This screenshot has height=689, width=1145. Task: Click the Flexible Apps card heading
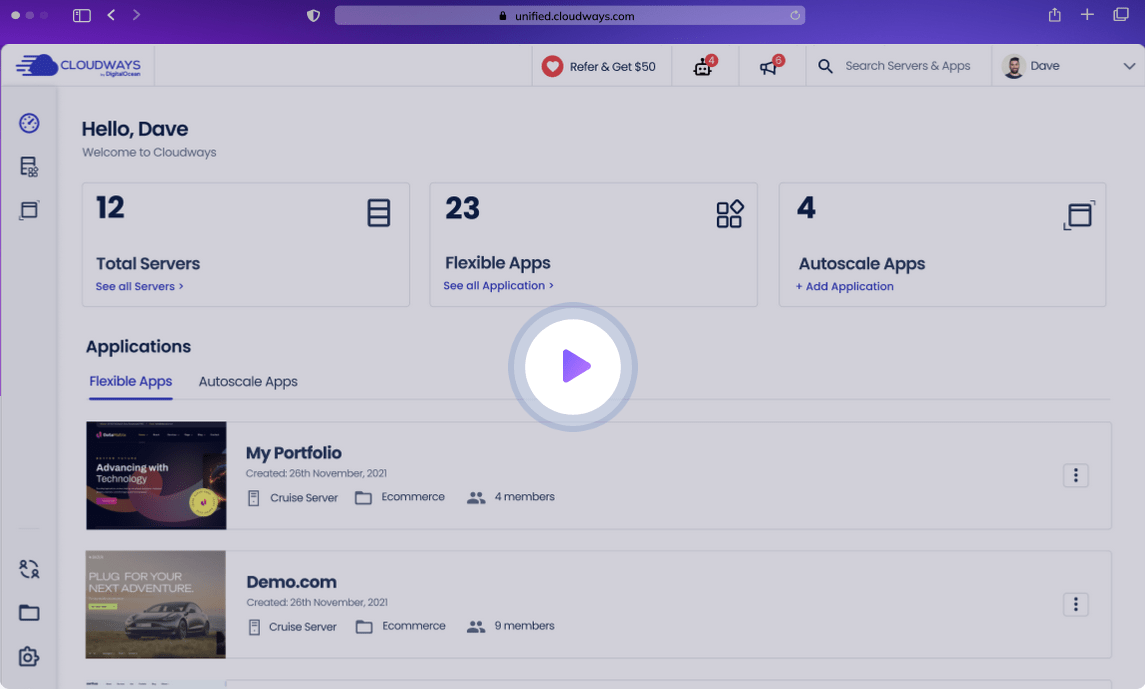pyautogui.click(x=498, y=263)
